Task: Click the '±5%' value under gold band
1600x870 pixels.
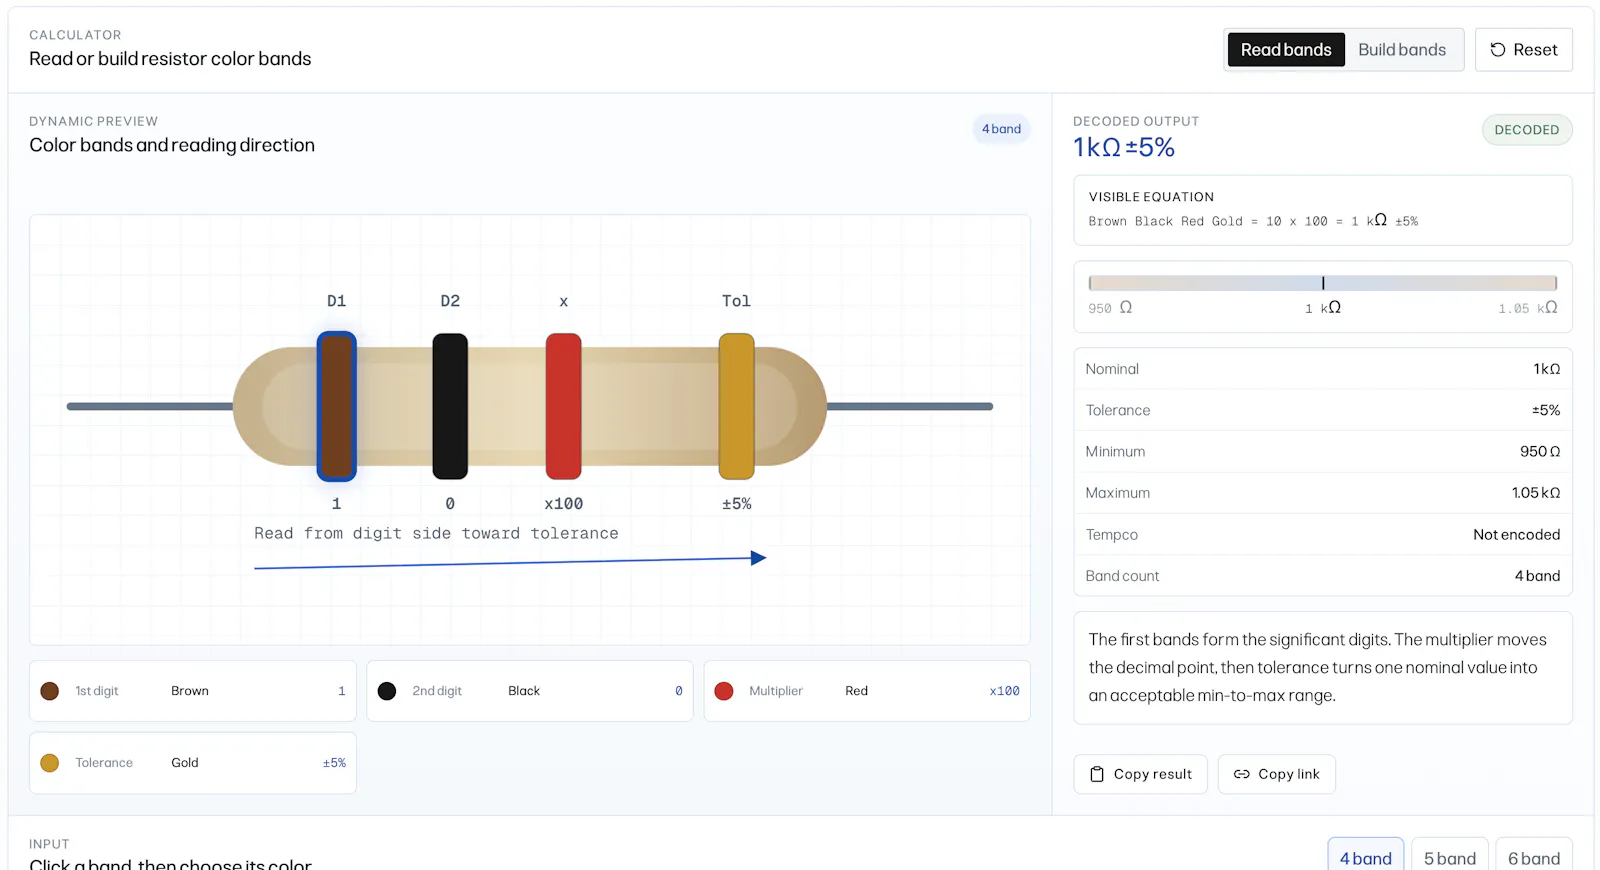Action: tap(737, 504)
